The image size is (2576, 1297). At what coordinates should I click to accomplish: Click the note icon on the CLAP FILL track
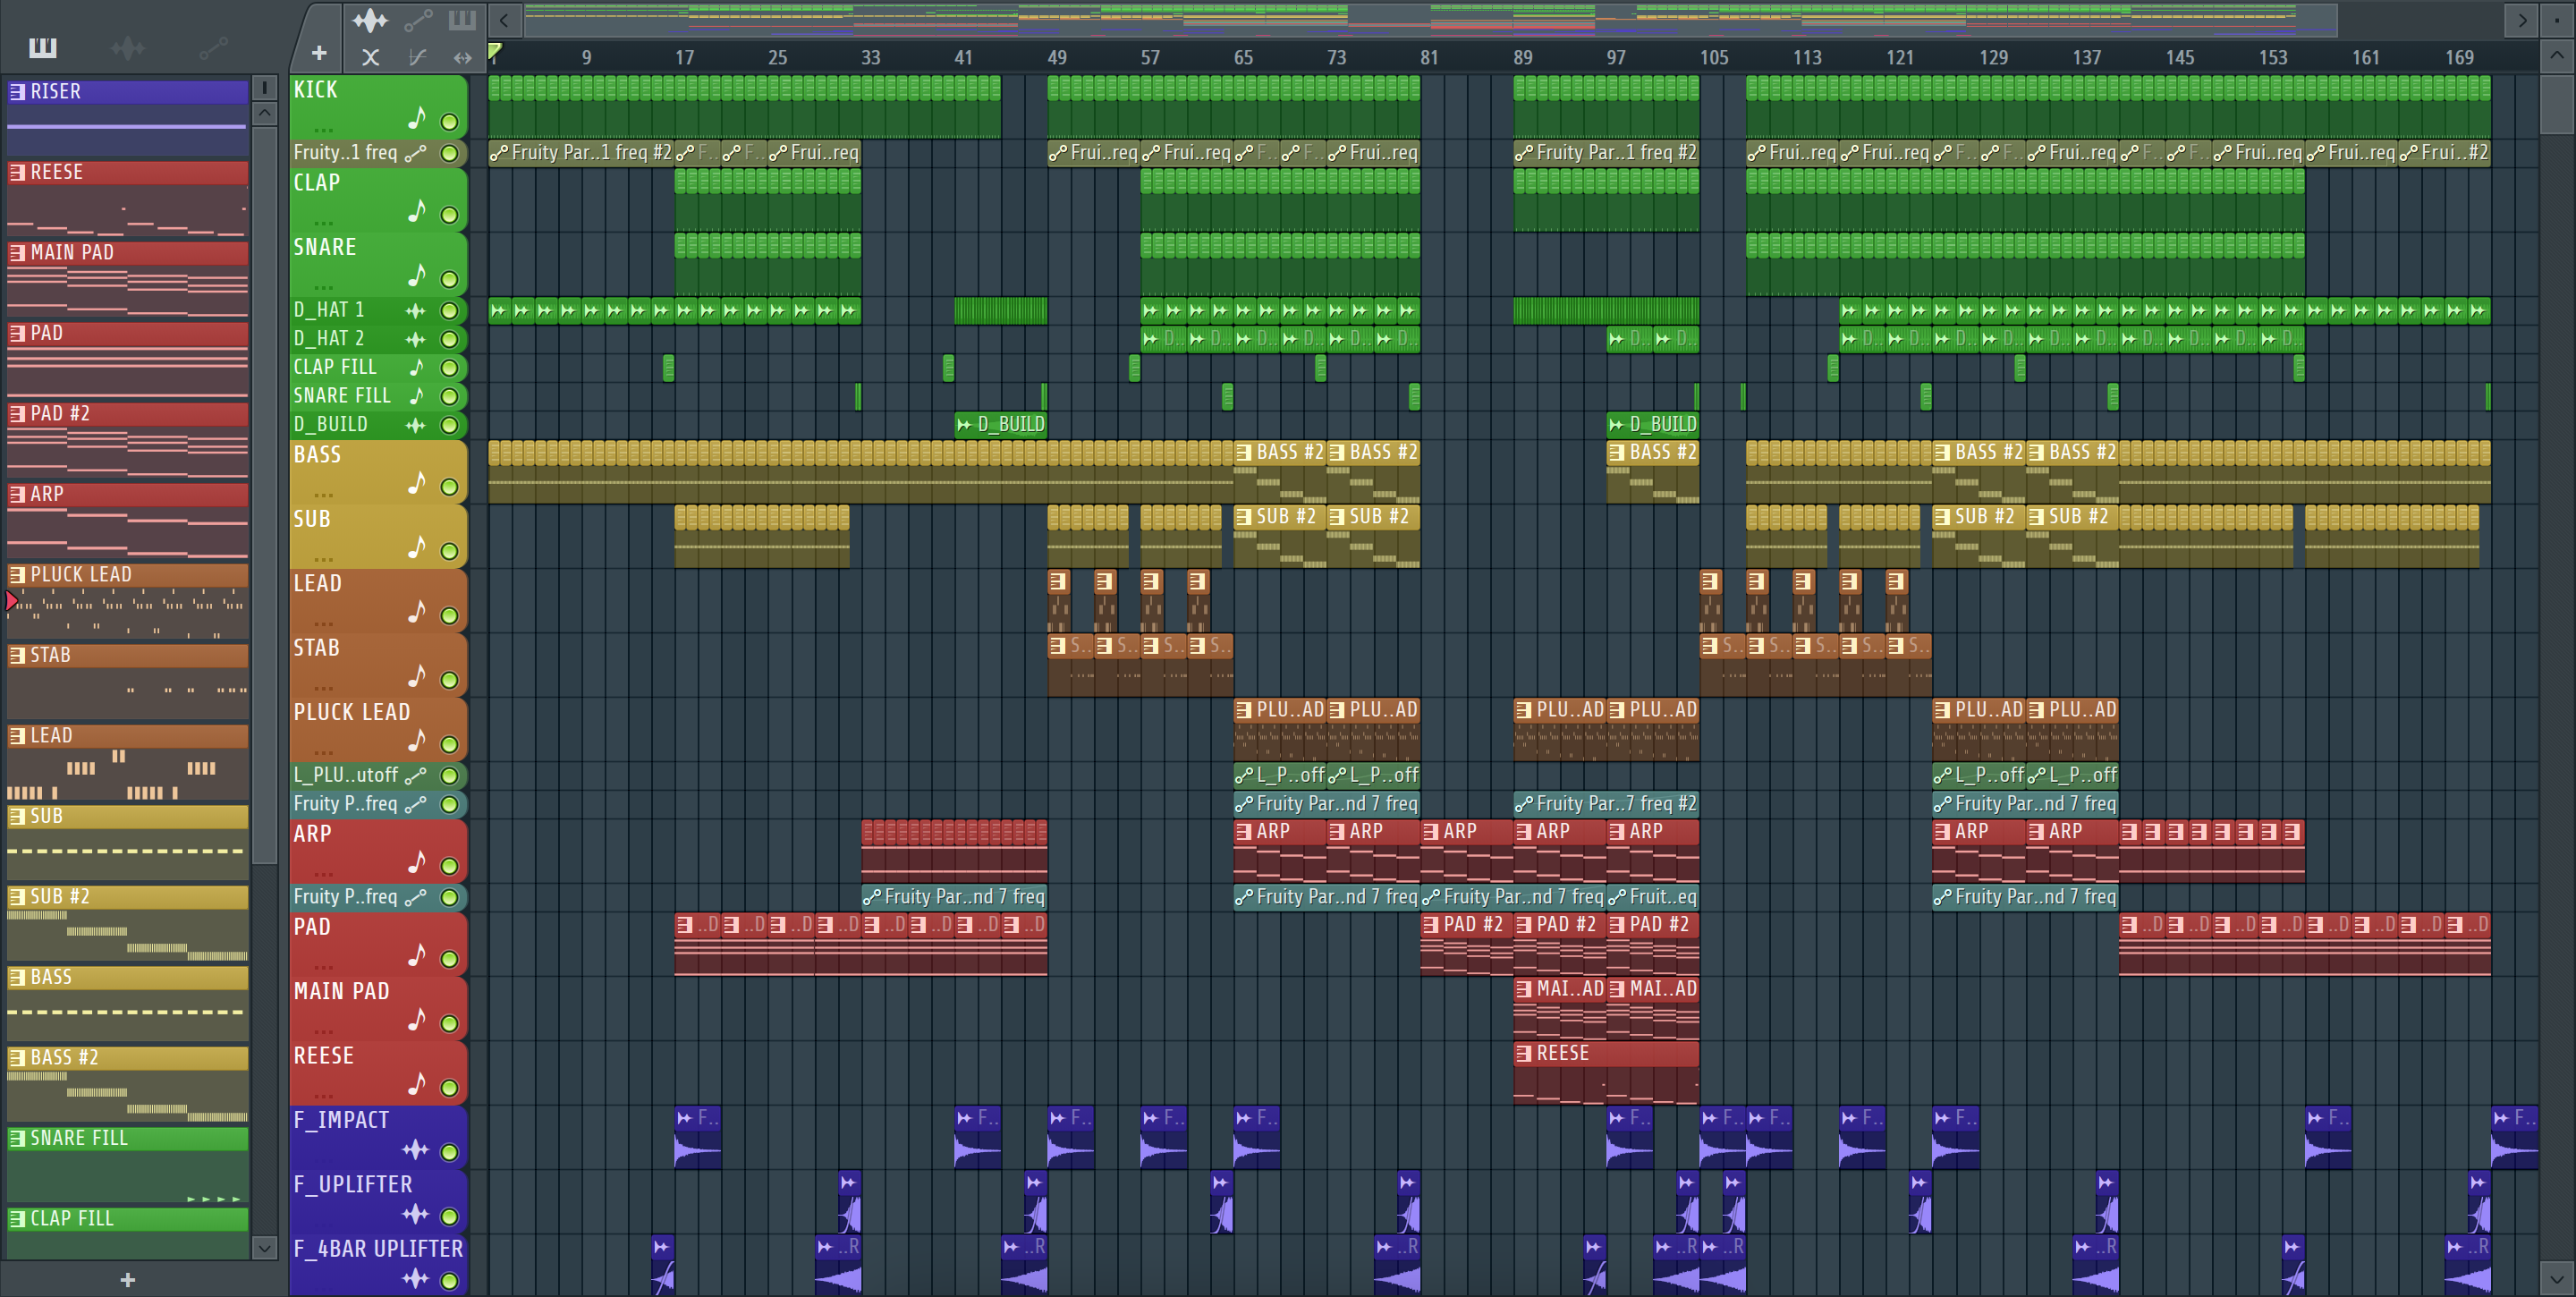(416, 368)
